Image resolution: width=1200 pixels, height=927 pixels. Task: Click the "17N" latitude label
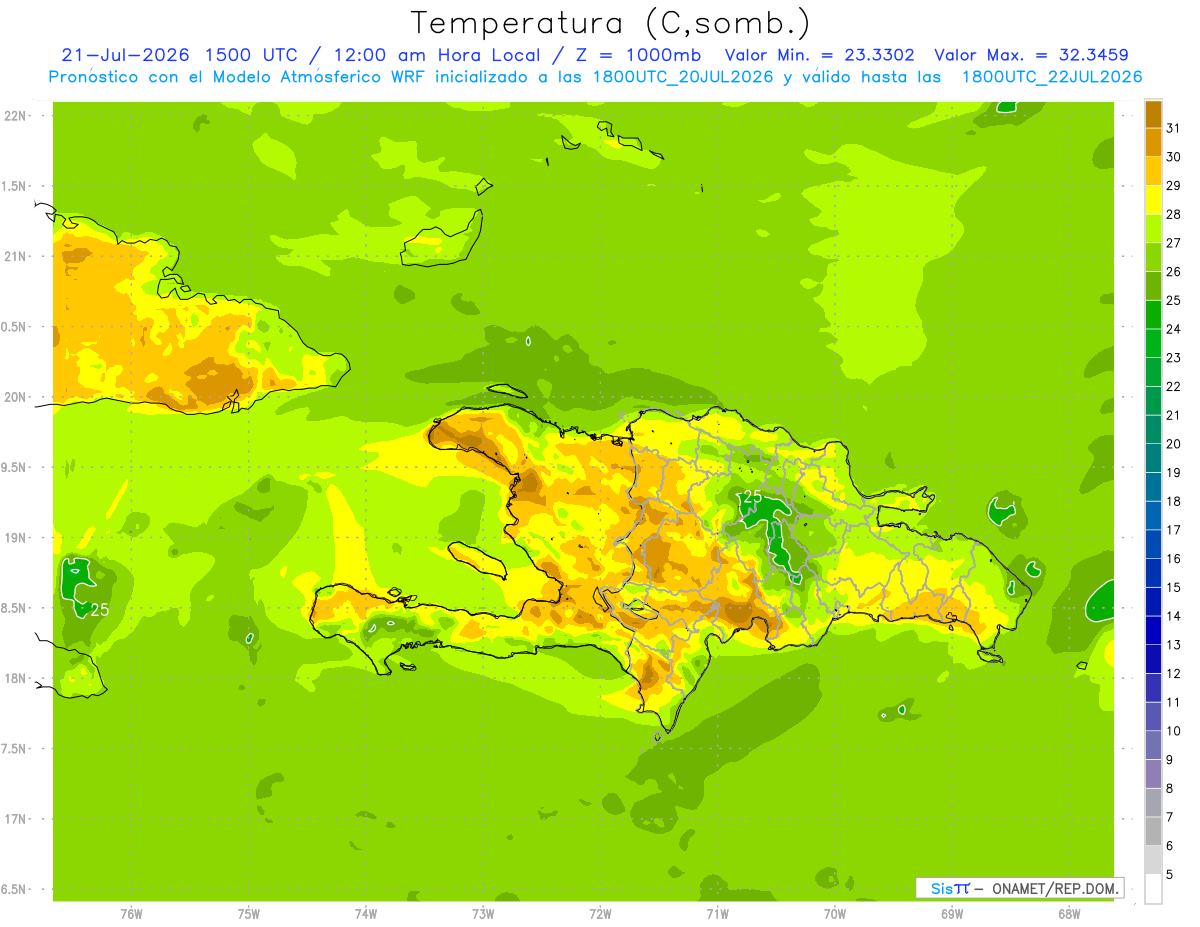point(15,819)
